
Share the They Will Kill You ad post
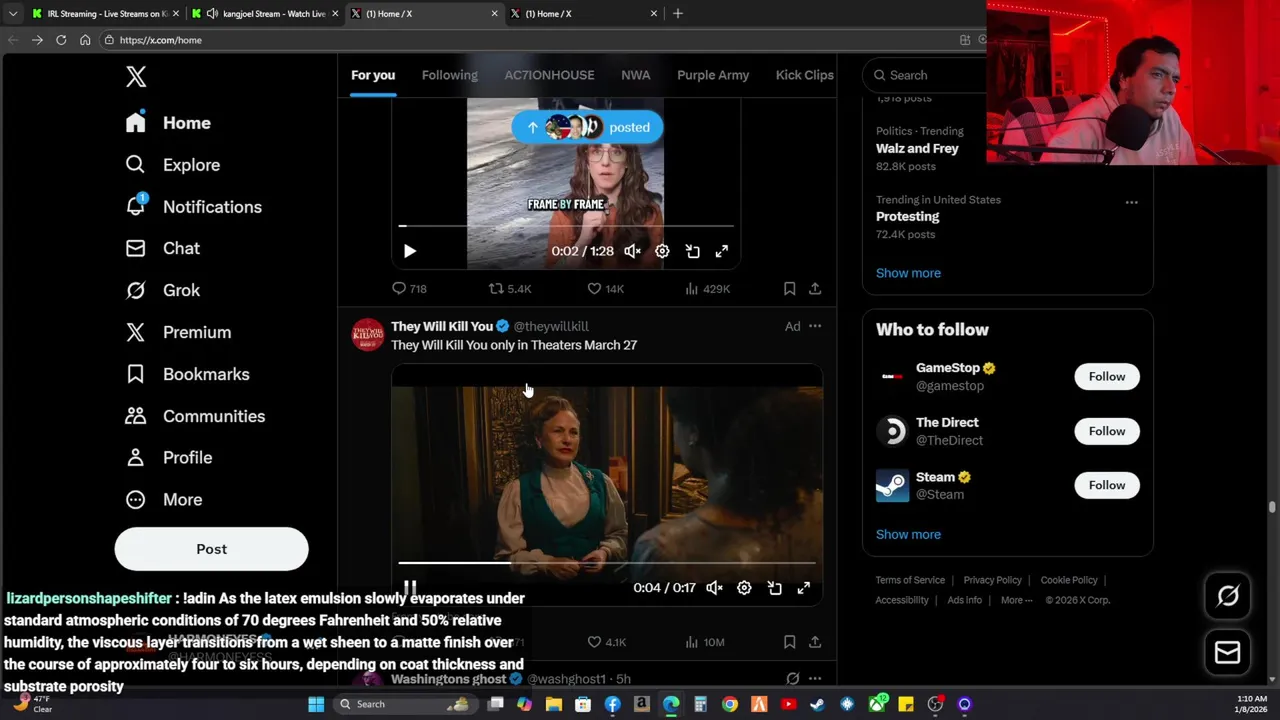[x=815, y=642]
